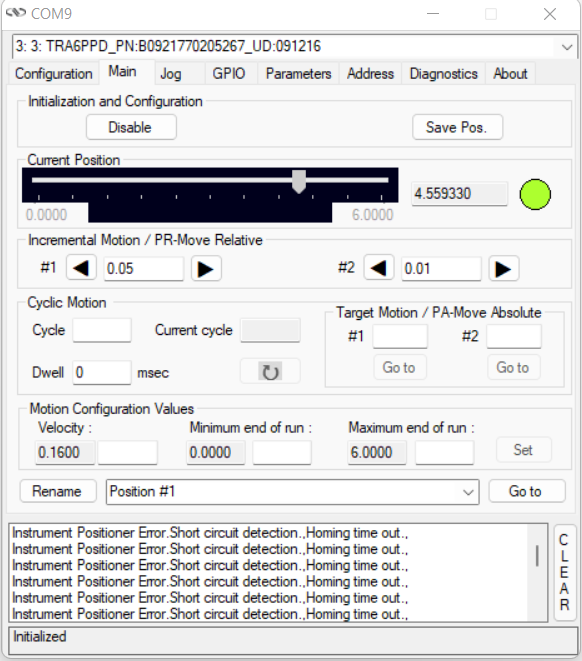Click the Go to button beside Position #1
The height and width of the screenshot is (661, 582).
pos(526,491)
